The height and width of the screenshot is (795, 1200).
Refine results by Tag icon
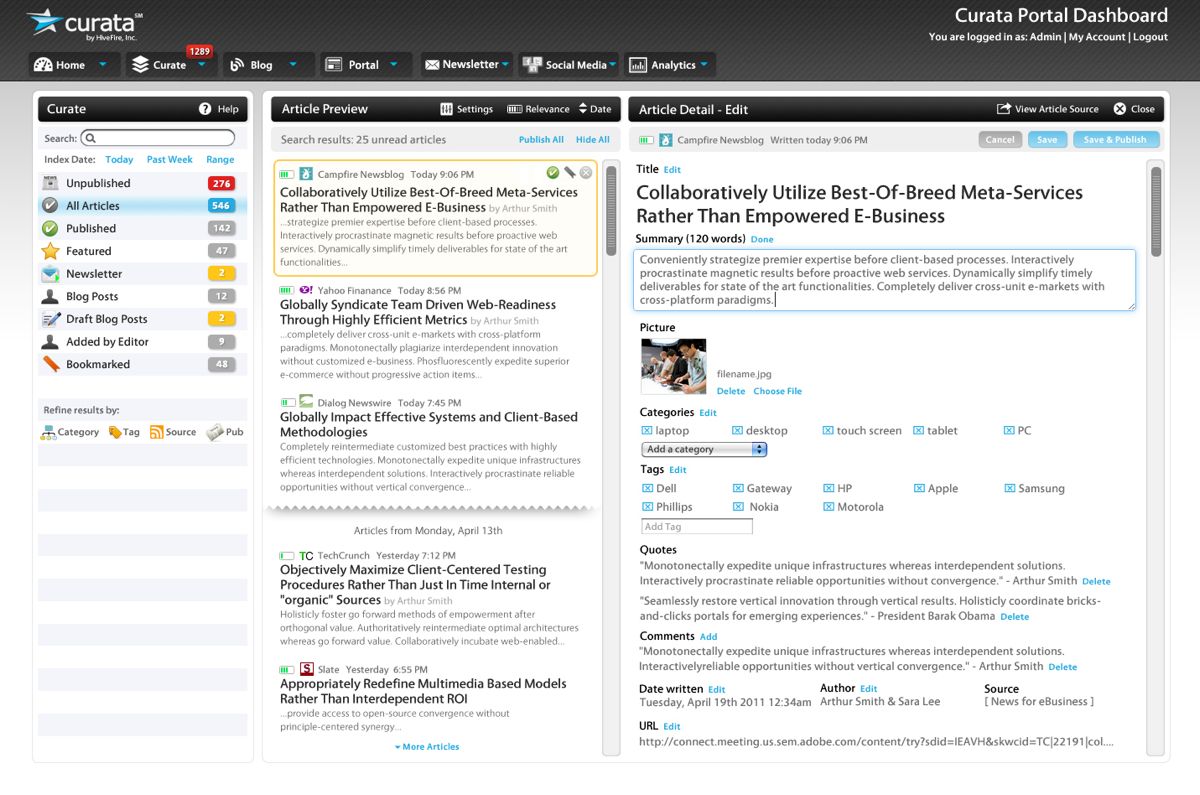coord(115,432)
